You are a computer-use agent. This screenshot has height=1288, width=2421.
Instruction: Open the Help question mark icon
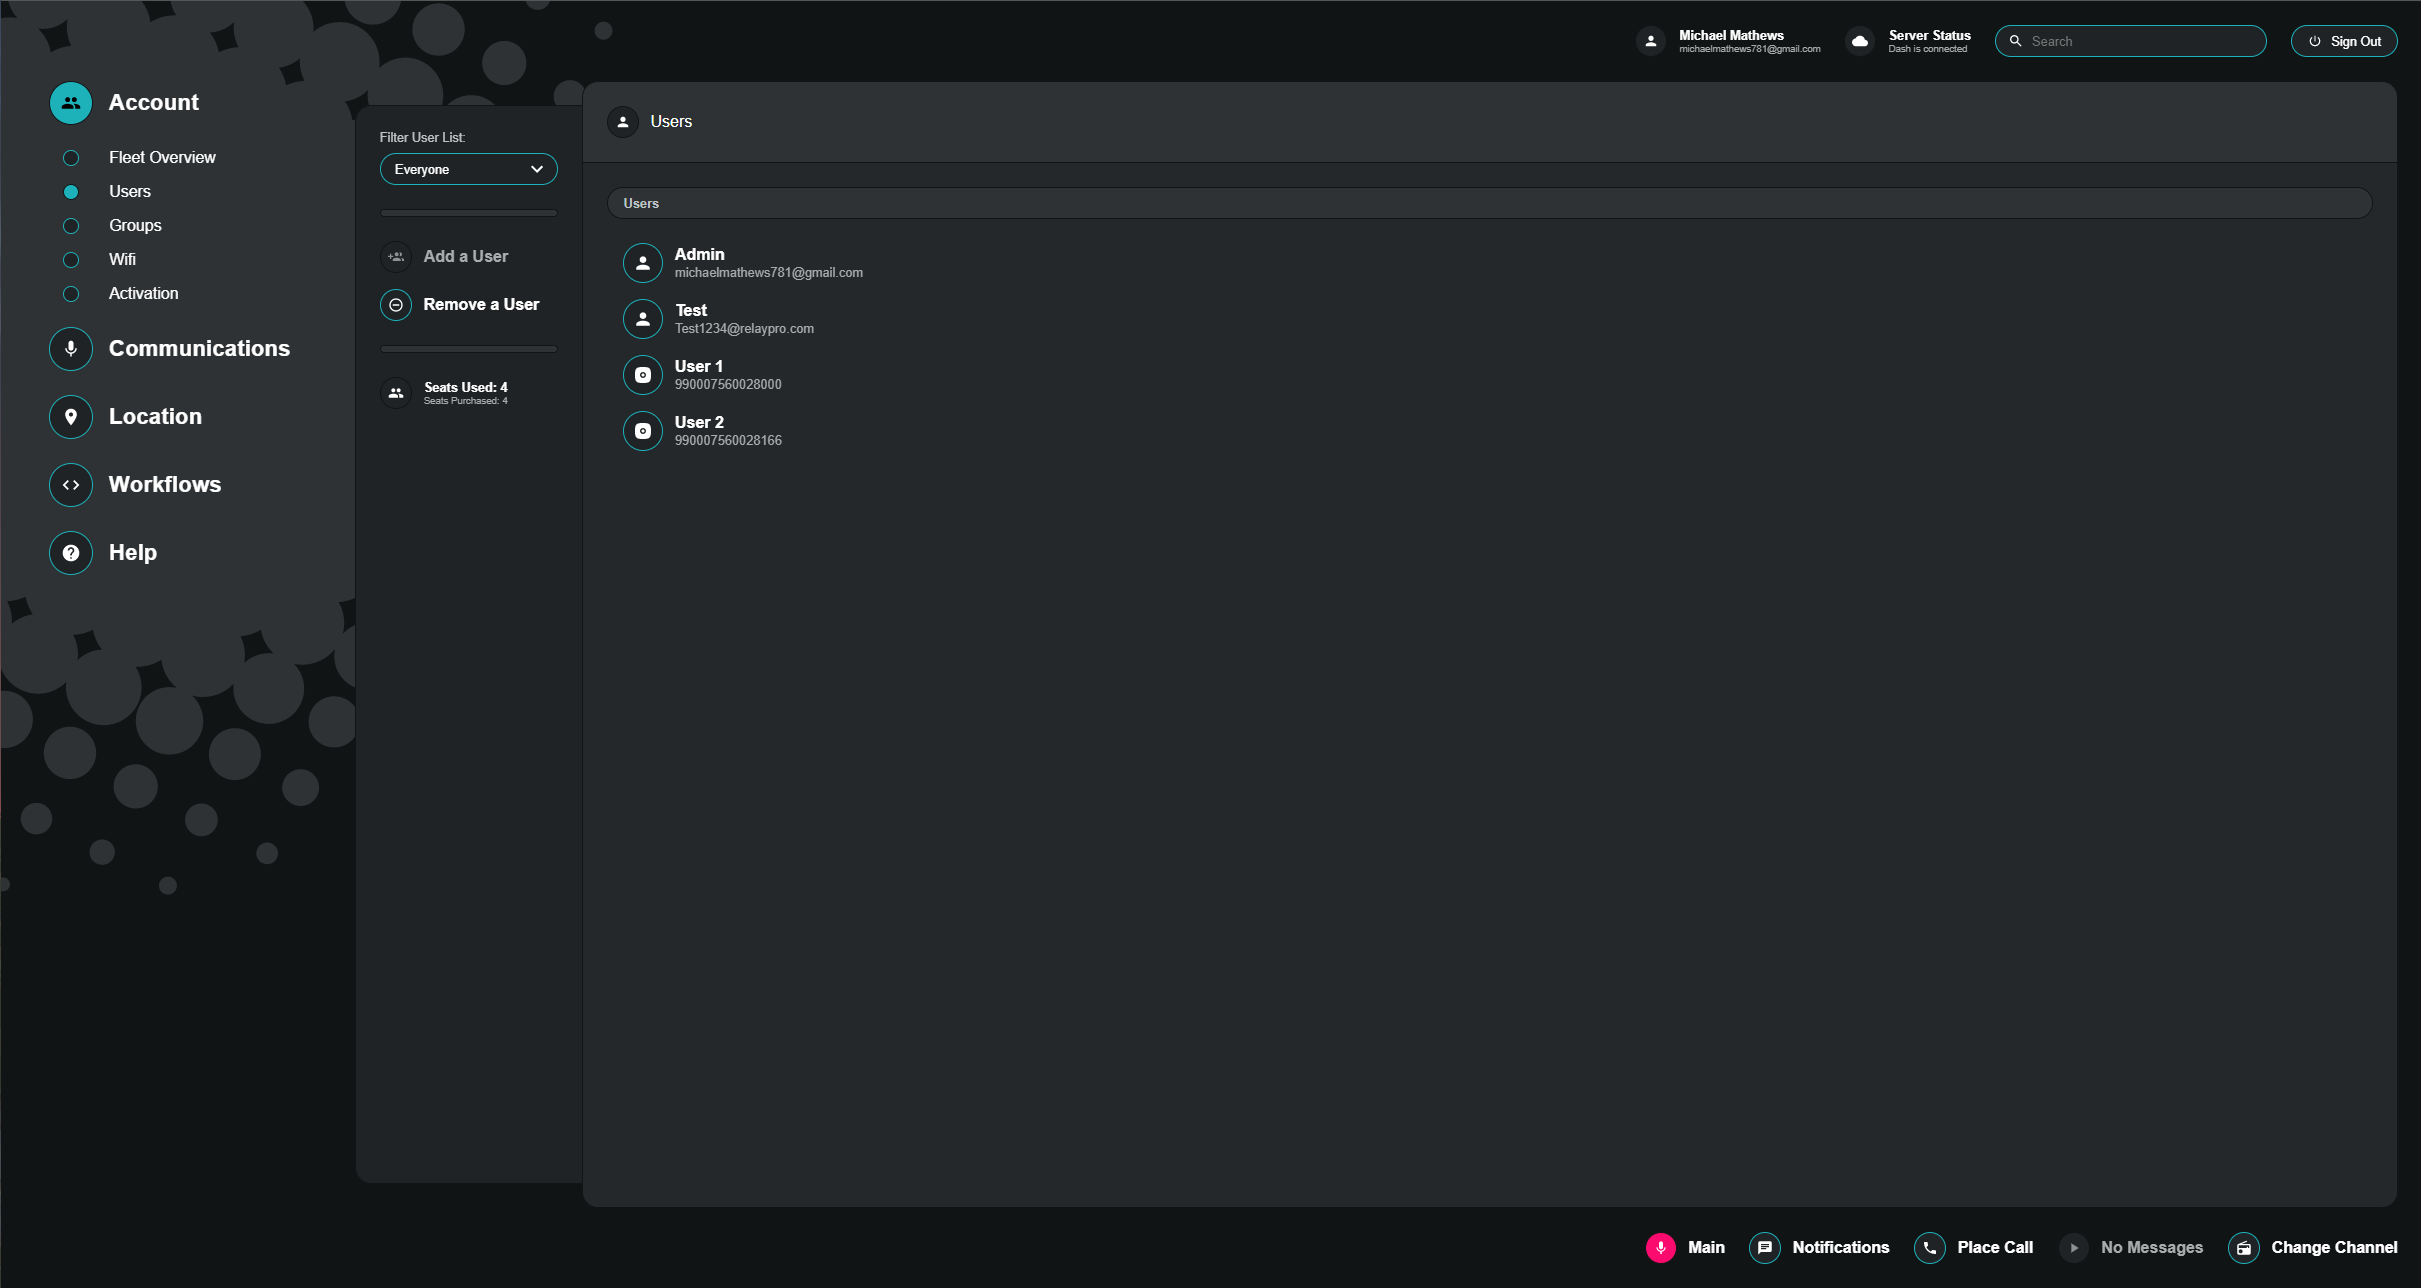pos(71,553)
